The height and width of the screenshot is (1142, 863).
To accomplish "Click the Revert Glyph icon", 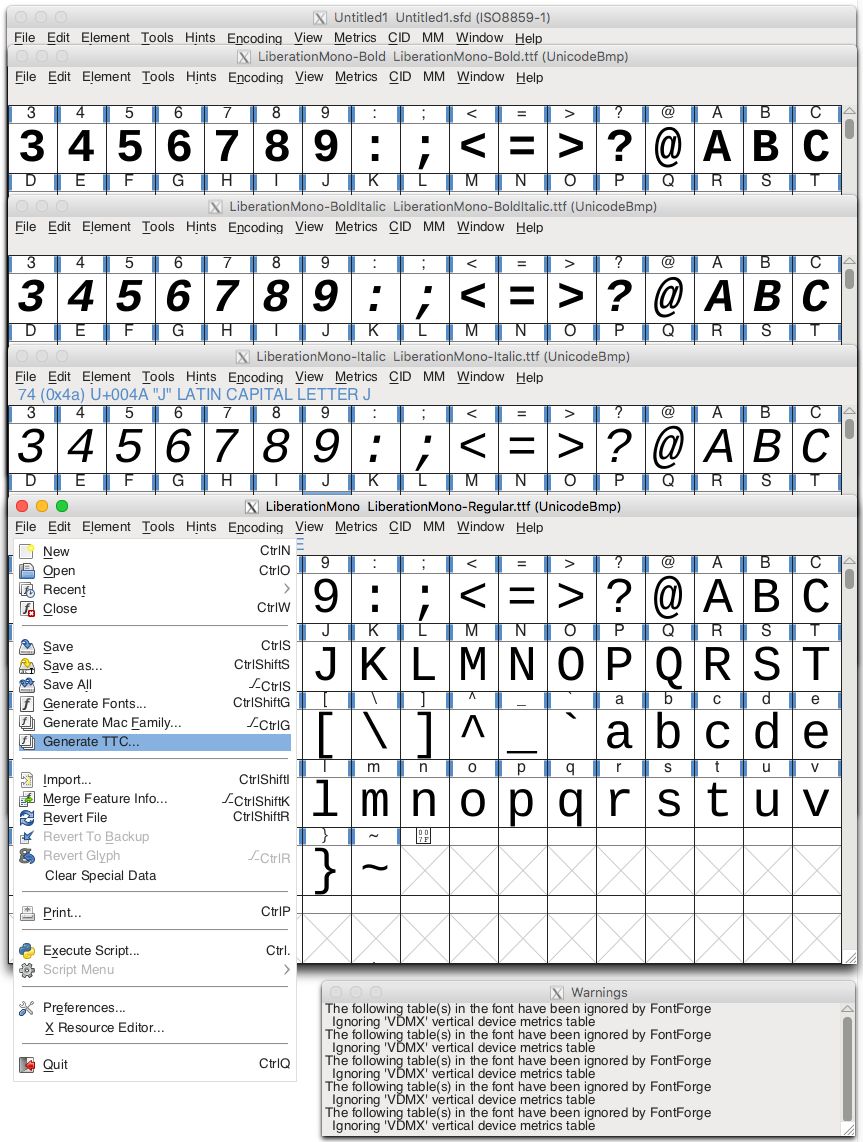I will pyautogui.click(x=27, y=855).
